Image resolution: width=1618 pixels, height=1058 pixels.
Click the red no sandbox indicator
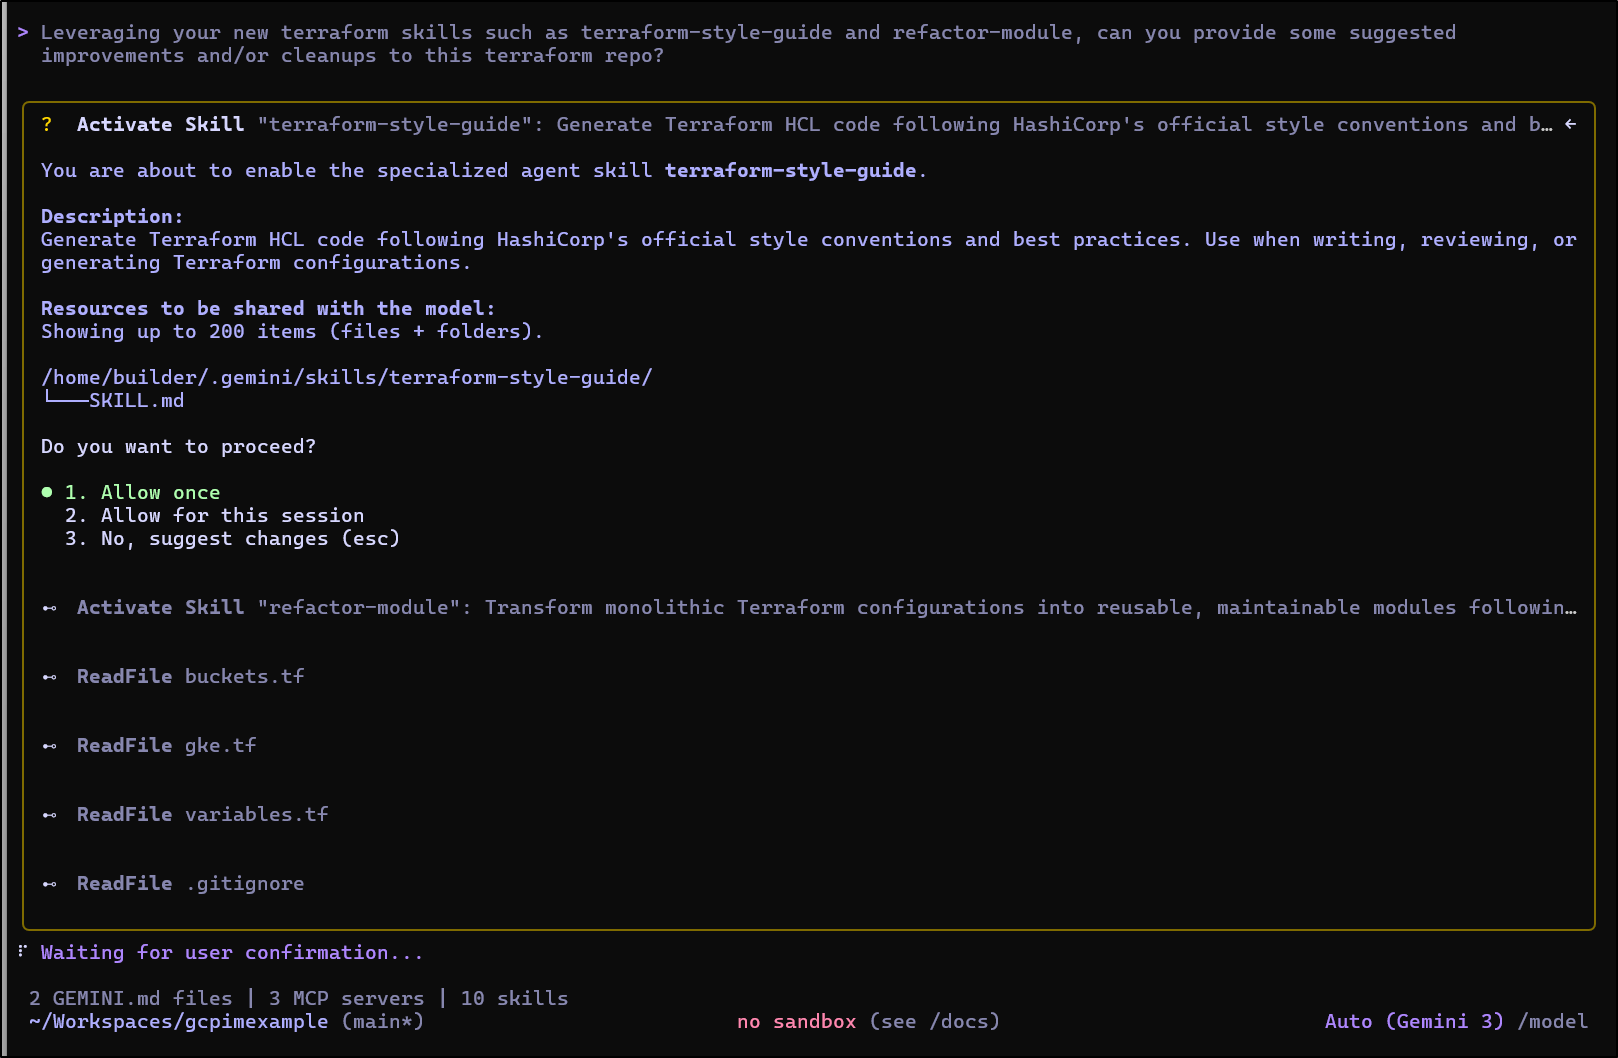(x=796, y=1022)
